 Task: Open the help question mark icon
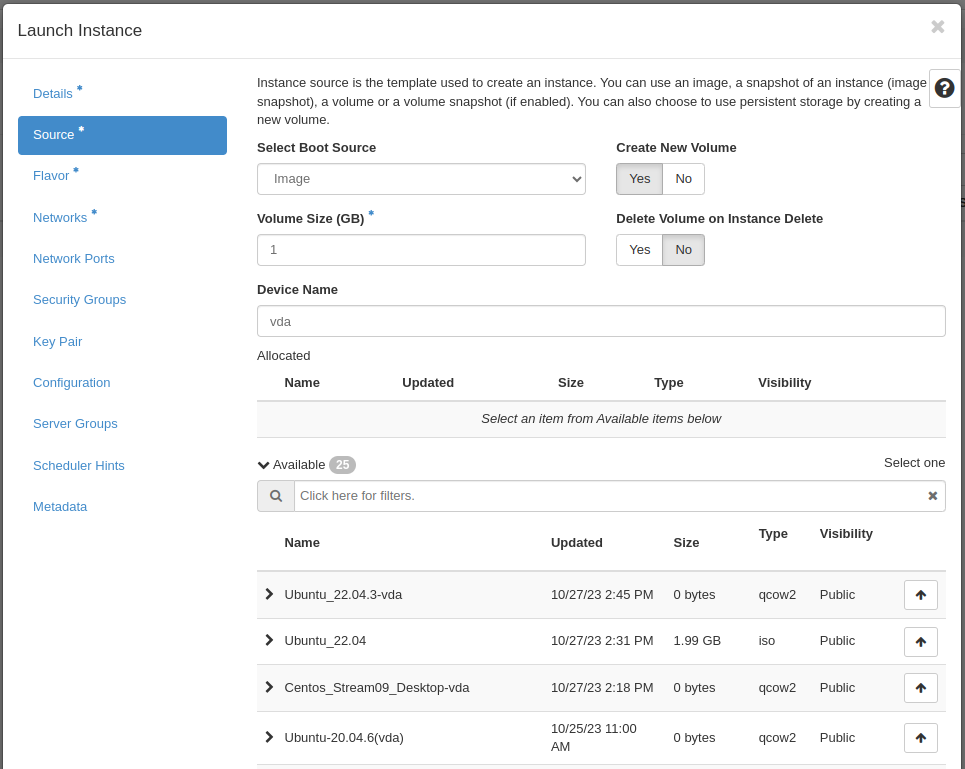click(x=944, y=89)
